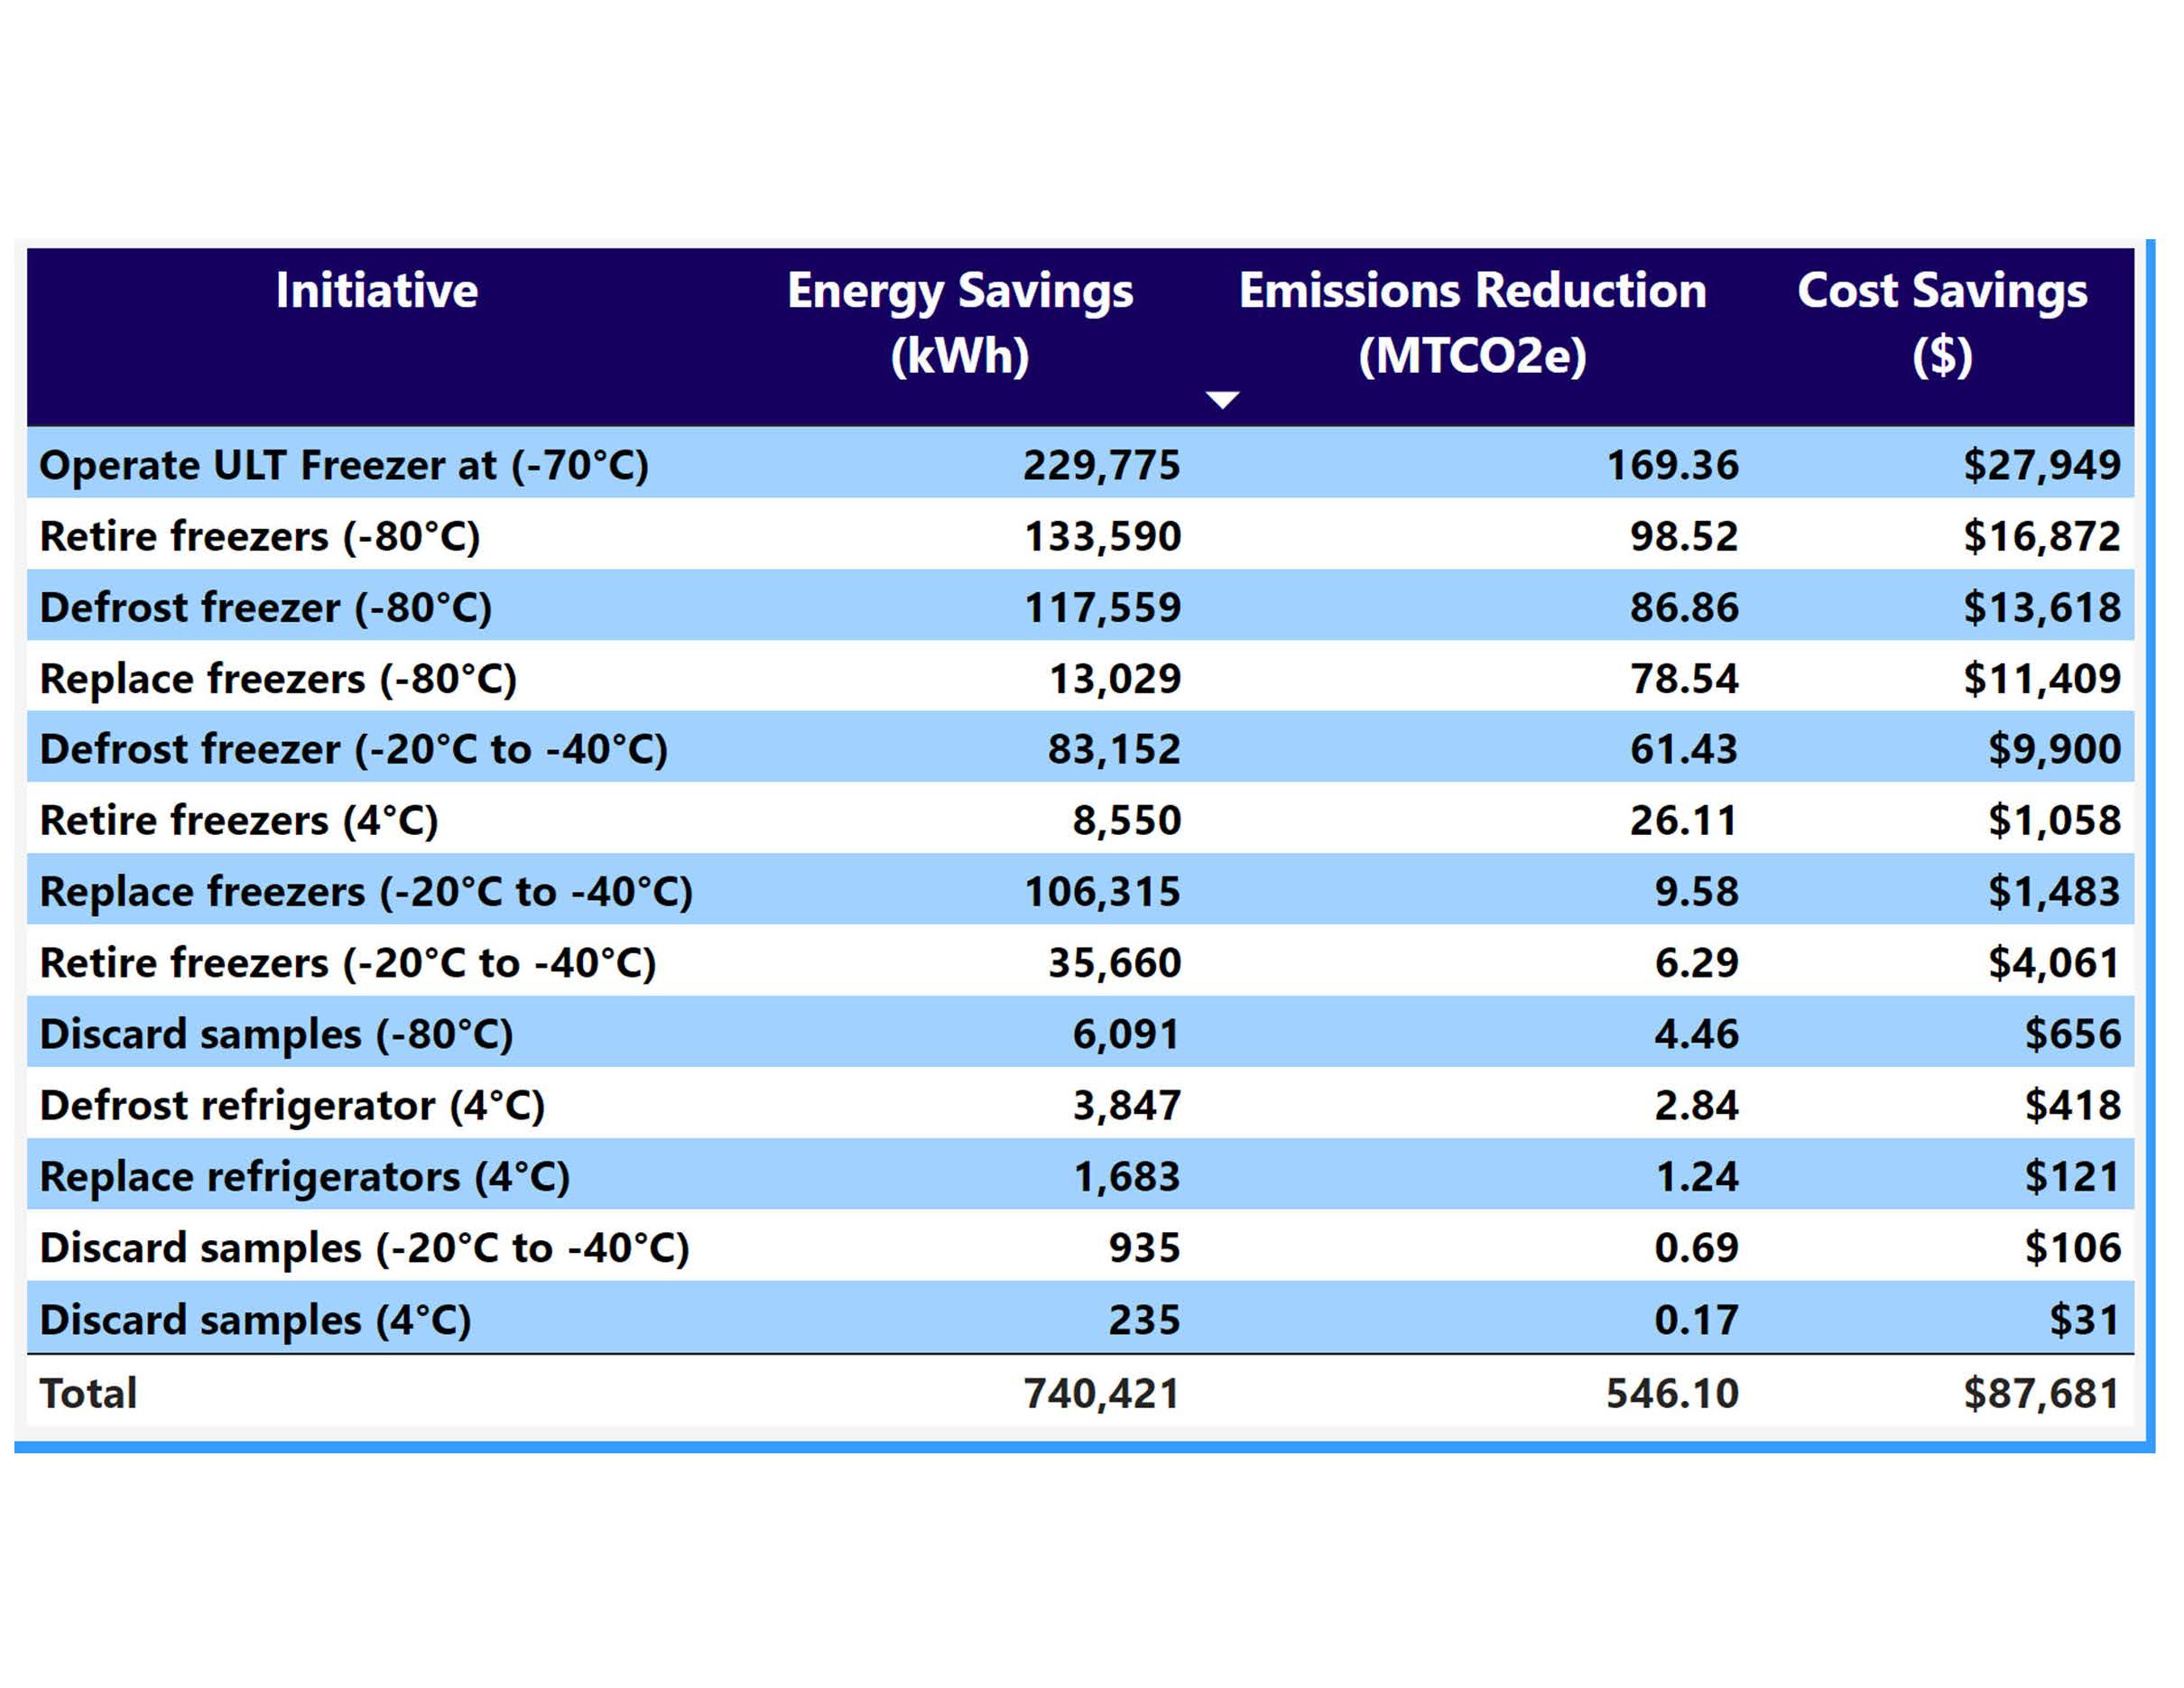This screenshot has width=2184, height=1688.
Task: Click cost savings value $4,061
Action: coord(2054,963)
